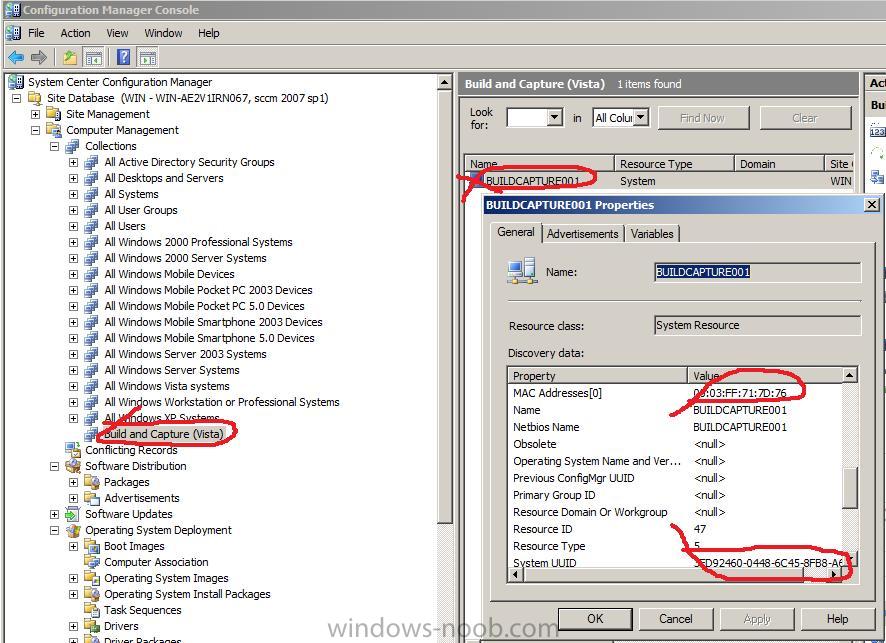Open the Help toolbar icon

pos(123,57)
